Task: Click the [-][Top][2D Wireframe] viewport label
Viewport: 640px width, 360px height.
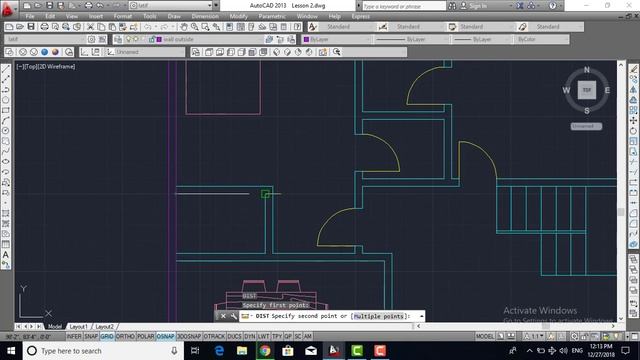Action: coord(46,67)
